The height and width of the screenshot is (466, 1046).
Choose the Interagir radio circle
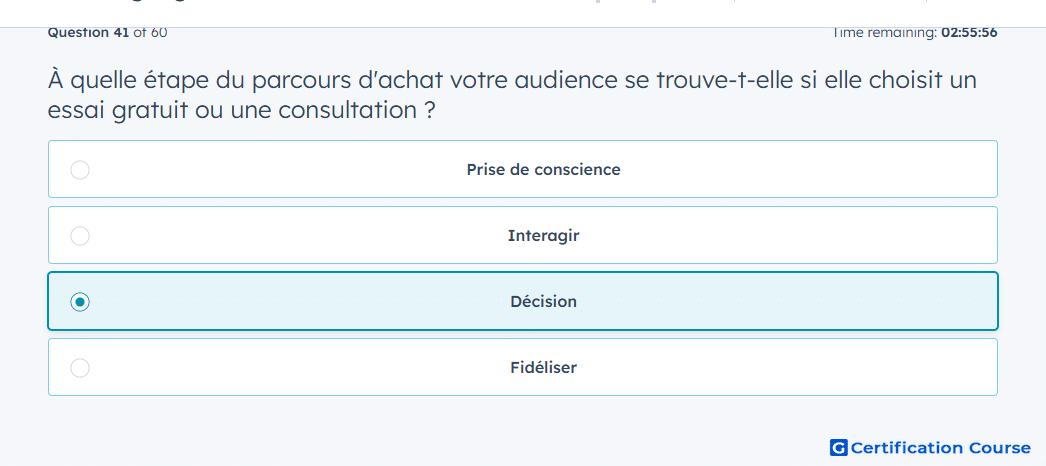(x=80, y=236)
